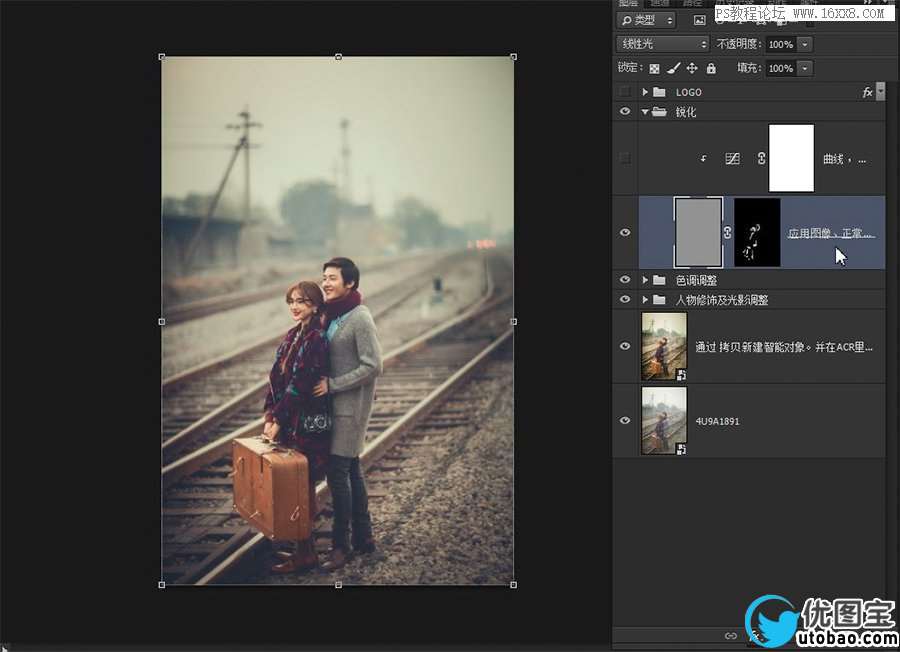Click the link layers icon at panel bottom
The height and width of the screenshot is (652, 900).
coord(731,636)
